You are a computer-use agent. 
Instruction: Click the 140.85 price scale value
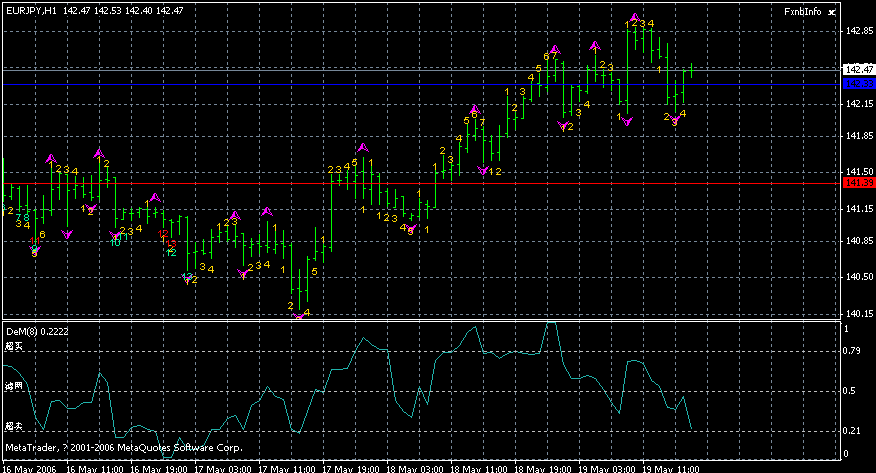pos(859,241)
